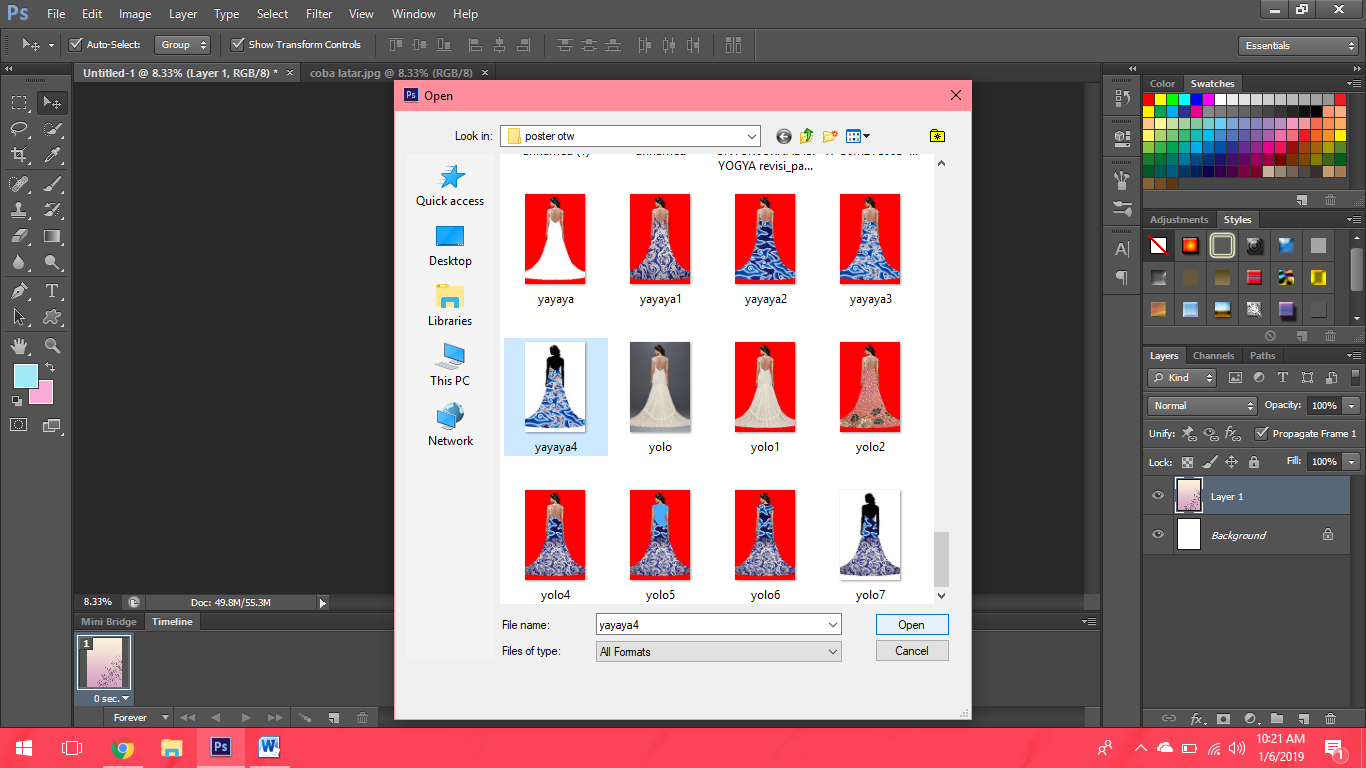Select the Zoom tool
The image size is (1366, 768).
click(52, 346)
